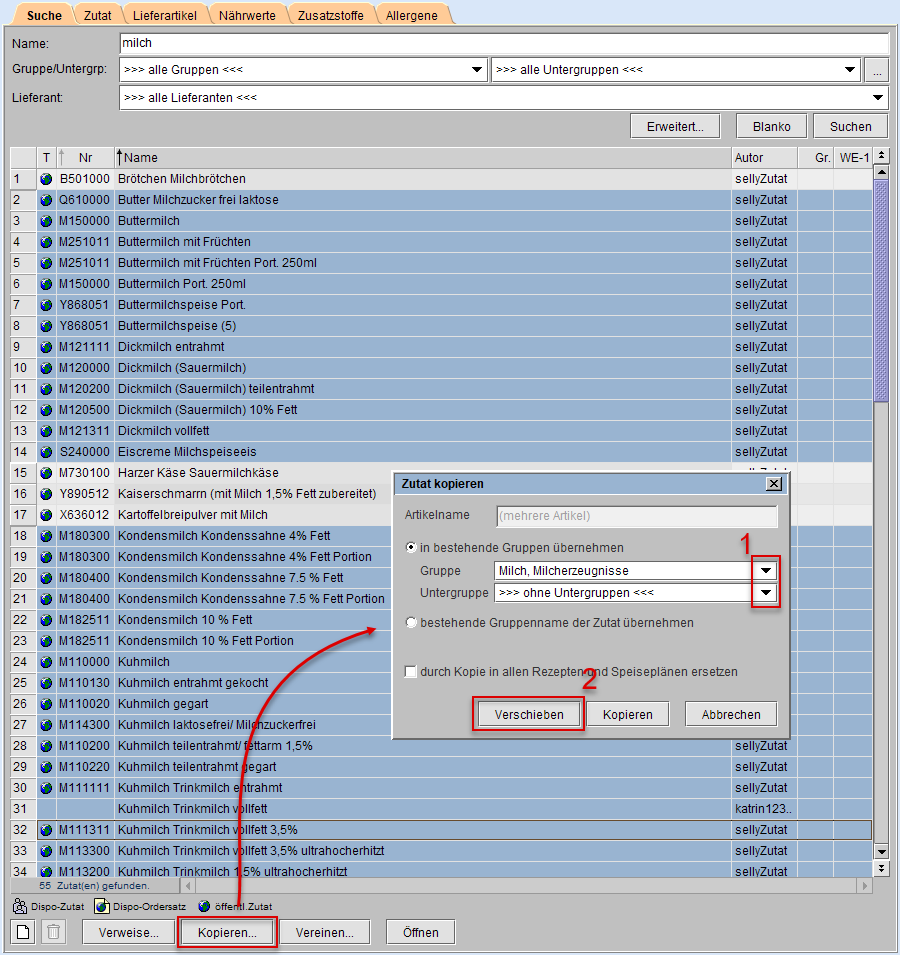Click globe icon next to Kuhmilch gegart
This screenshot has width=900, height=955.
click(46, 704)
